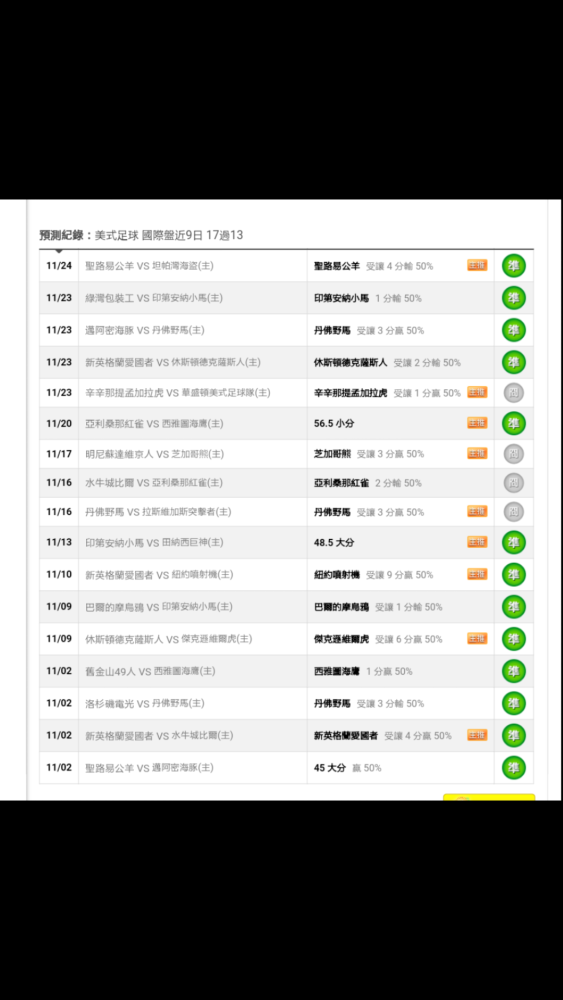Image resolution: width=563 pixels, height=1000 pixels.
Task: Select the 巴爾的摩烏鴉 受讓1分輸 prediction
Action: [x=378, y=607]
